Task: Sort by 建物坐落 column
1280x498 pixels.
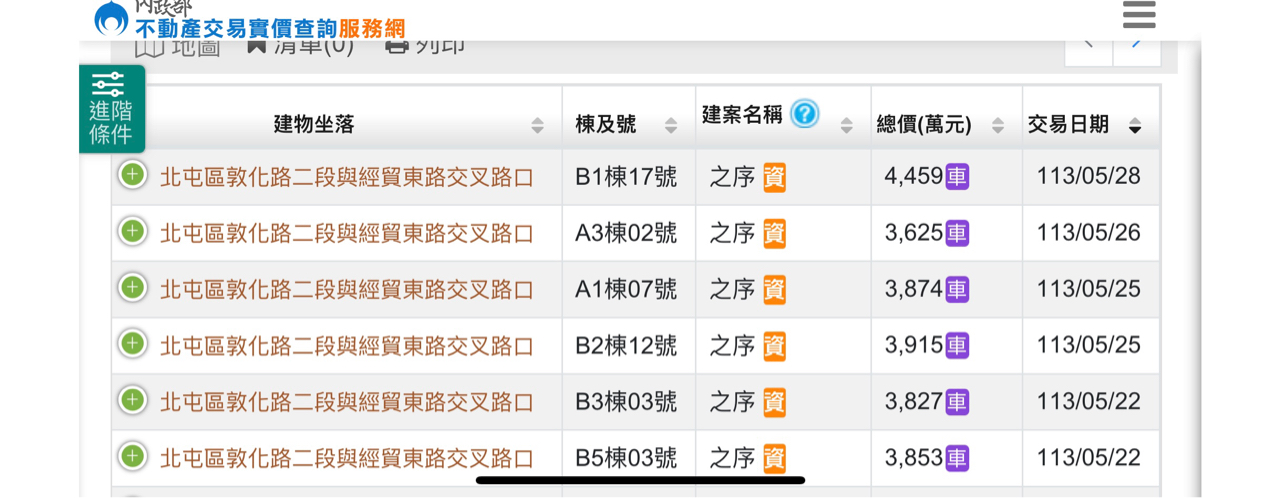Action: pos(538,125)
